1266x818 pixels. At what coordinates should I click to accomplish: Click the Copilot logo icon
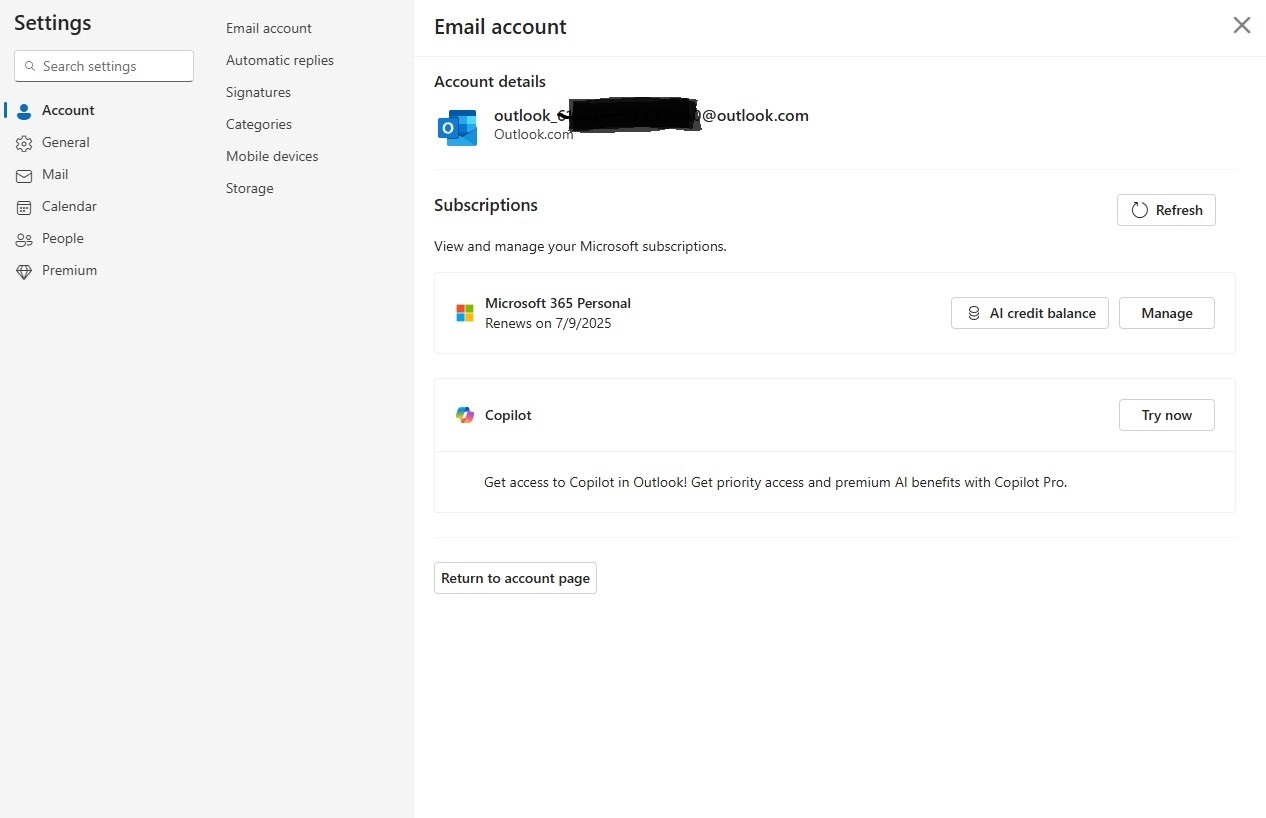(464, 414)
